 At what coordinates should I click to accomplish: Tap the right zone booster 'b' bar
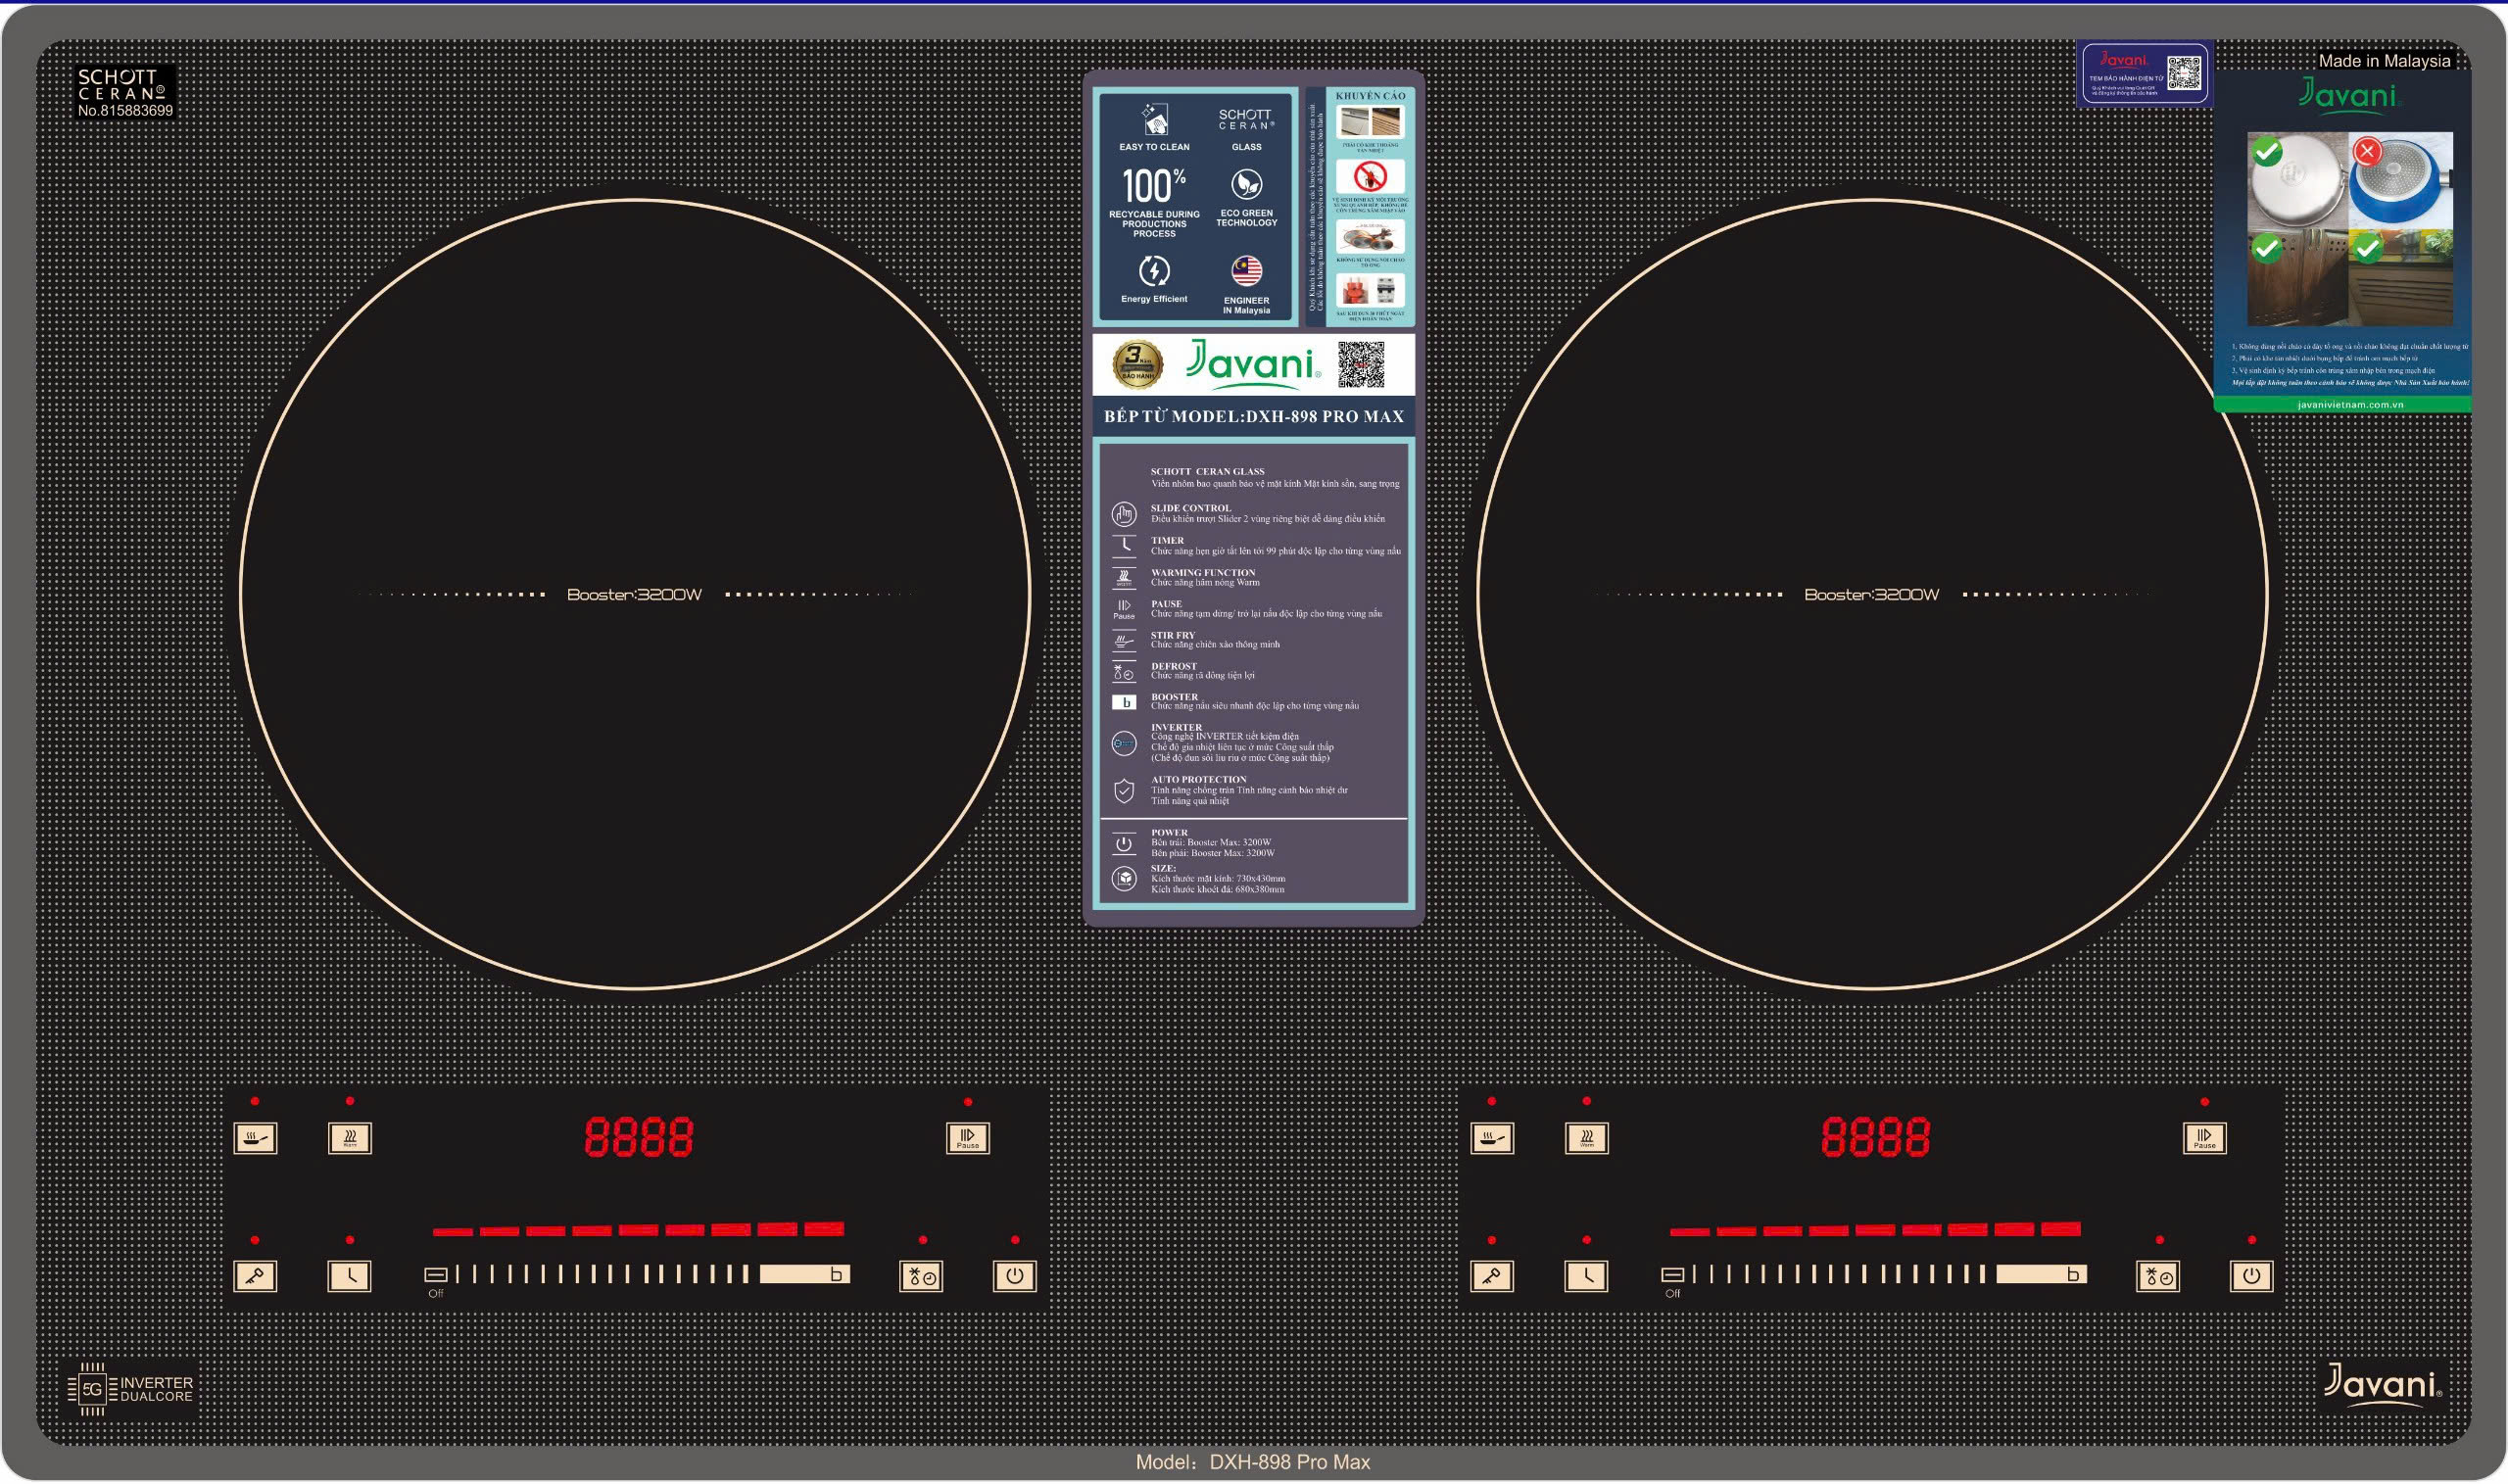2042,1274
